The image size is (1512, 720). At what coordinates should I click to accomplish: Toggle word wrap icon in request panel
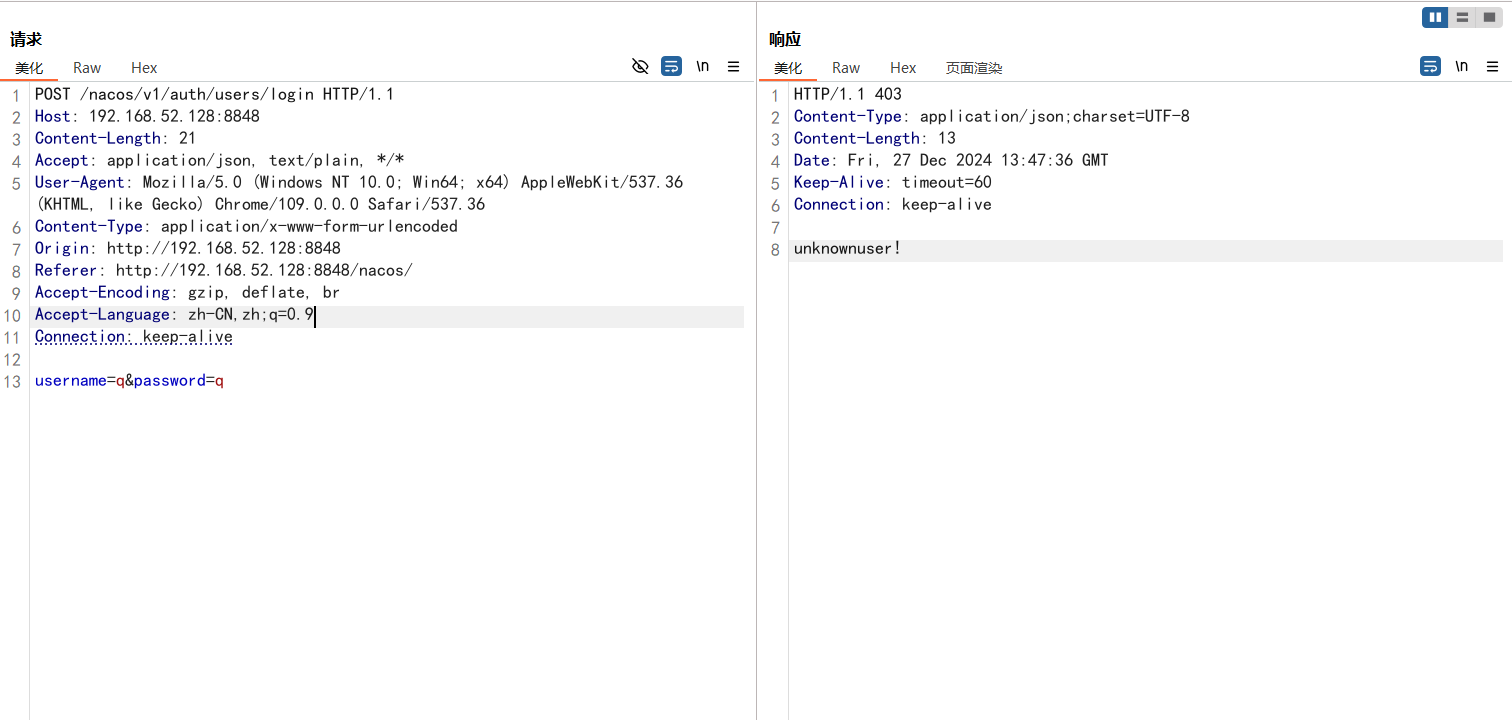coord(672,66)
